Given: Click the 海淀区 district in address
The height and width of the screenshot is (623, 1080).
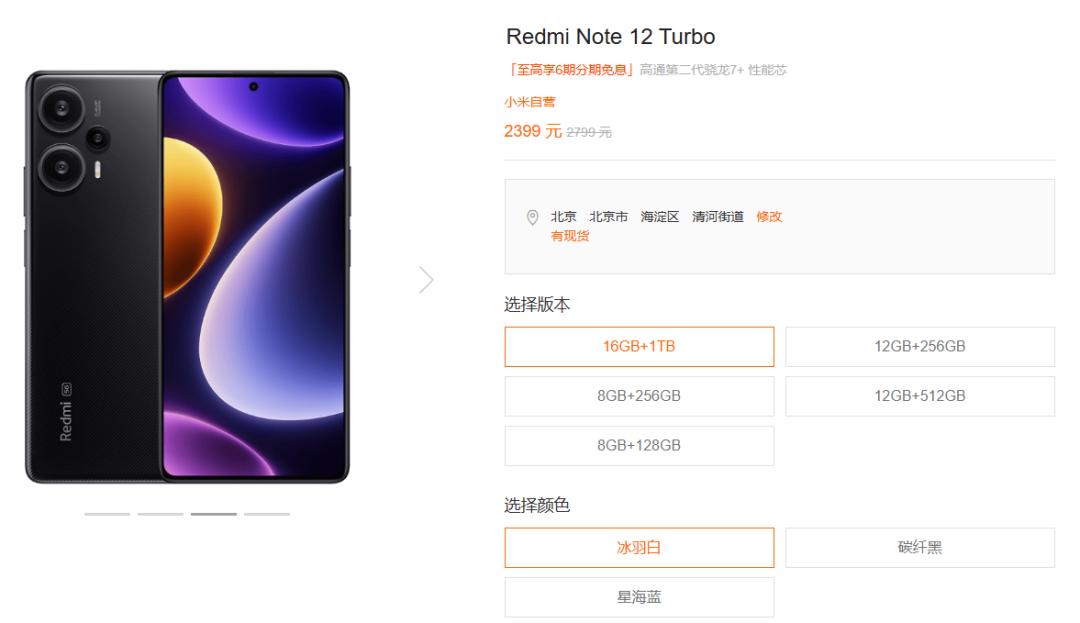Looking at the screenshot, I should pyautogui.click(x=660, y=217).
